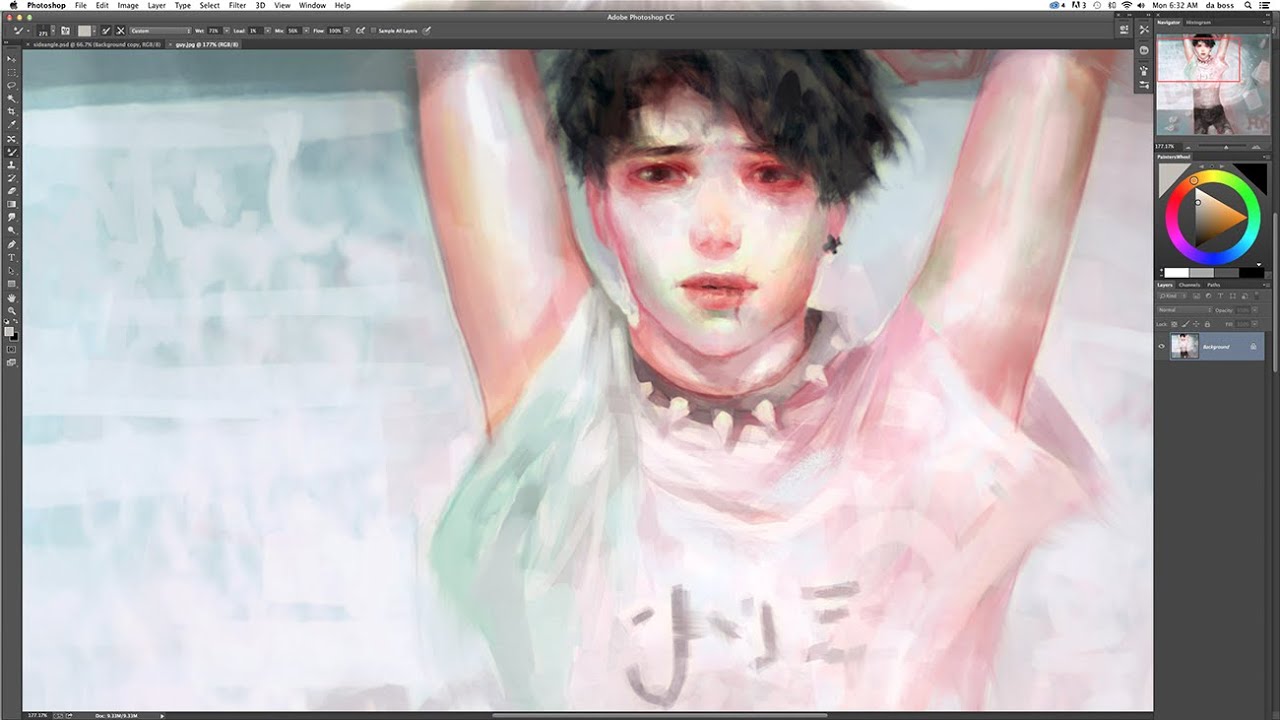Open the Image menu

pos(128,5)
